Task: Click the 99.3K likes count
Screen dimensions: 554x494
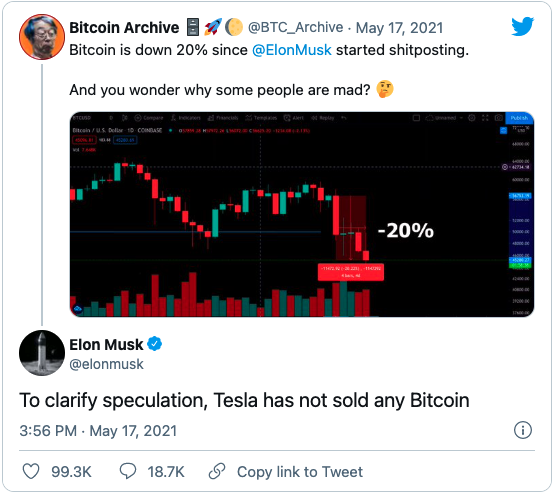Action: tap(71, 472)
